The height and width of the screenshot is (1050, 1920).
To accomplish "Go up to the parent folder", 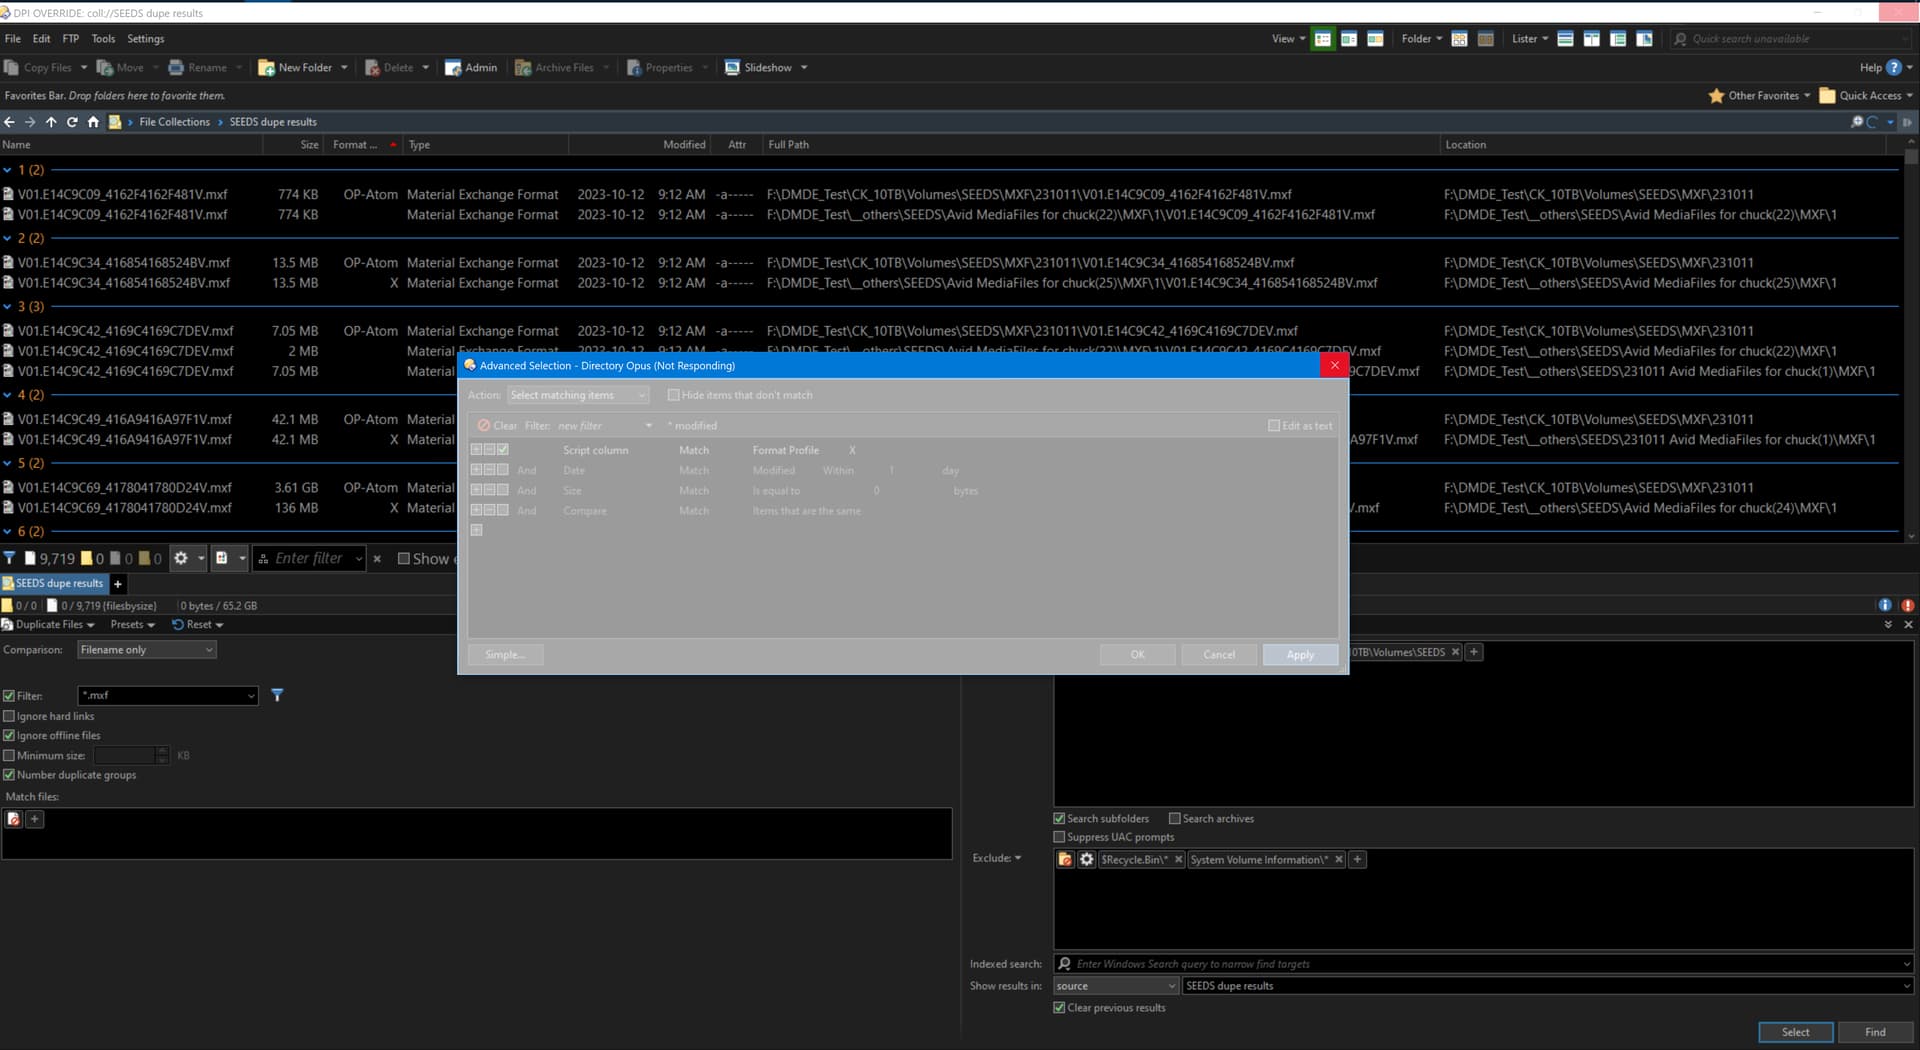I will pos(51,122).
